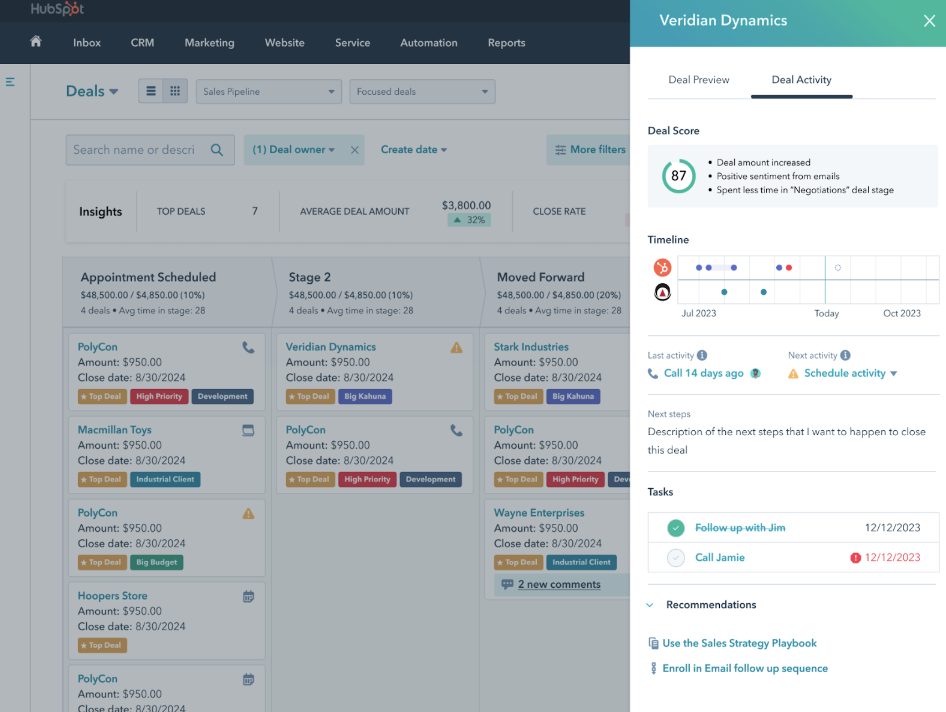Open Use the Sales Strategy Playbook link
Screen dimensions: 946x712
click(740, 643)
